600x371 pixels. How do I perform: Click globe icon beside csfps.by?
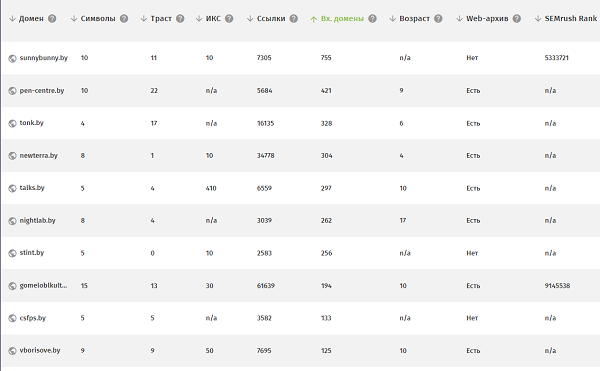pyautogui.click(x=12, y=318)
